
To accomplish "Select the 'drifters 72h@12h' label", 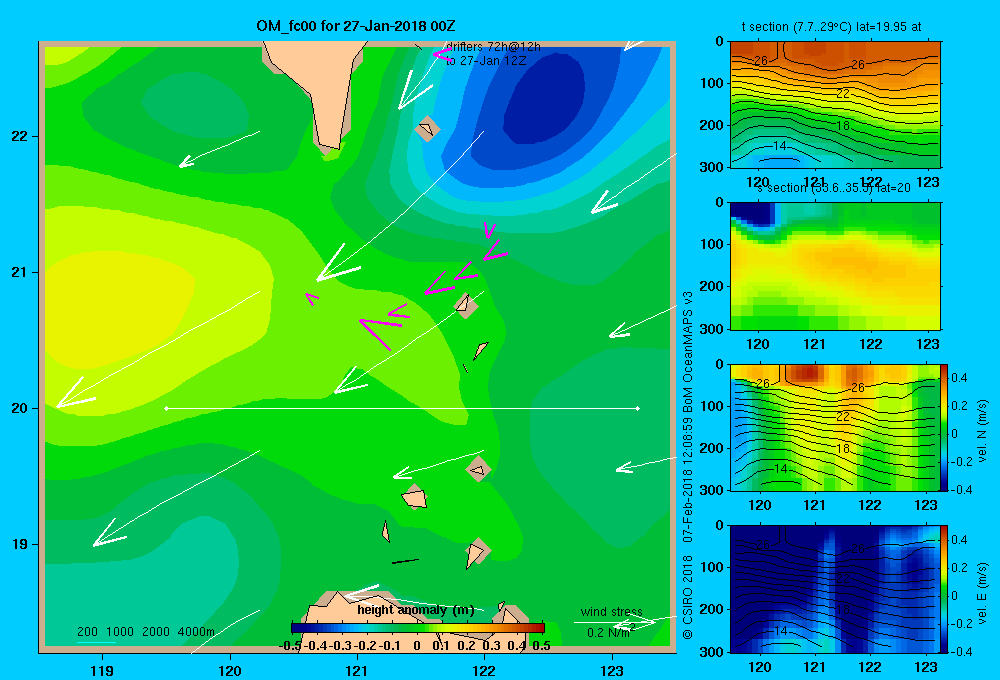I will click(x=494, y=47).
